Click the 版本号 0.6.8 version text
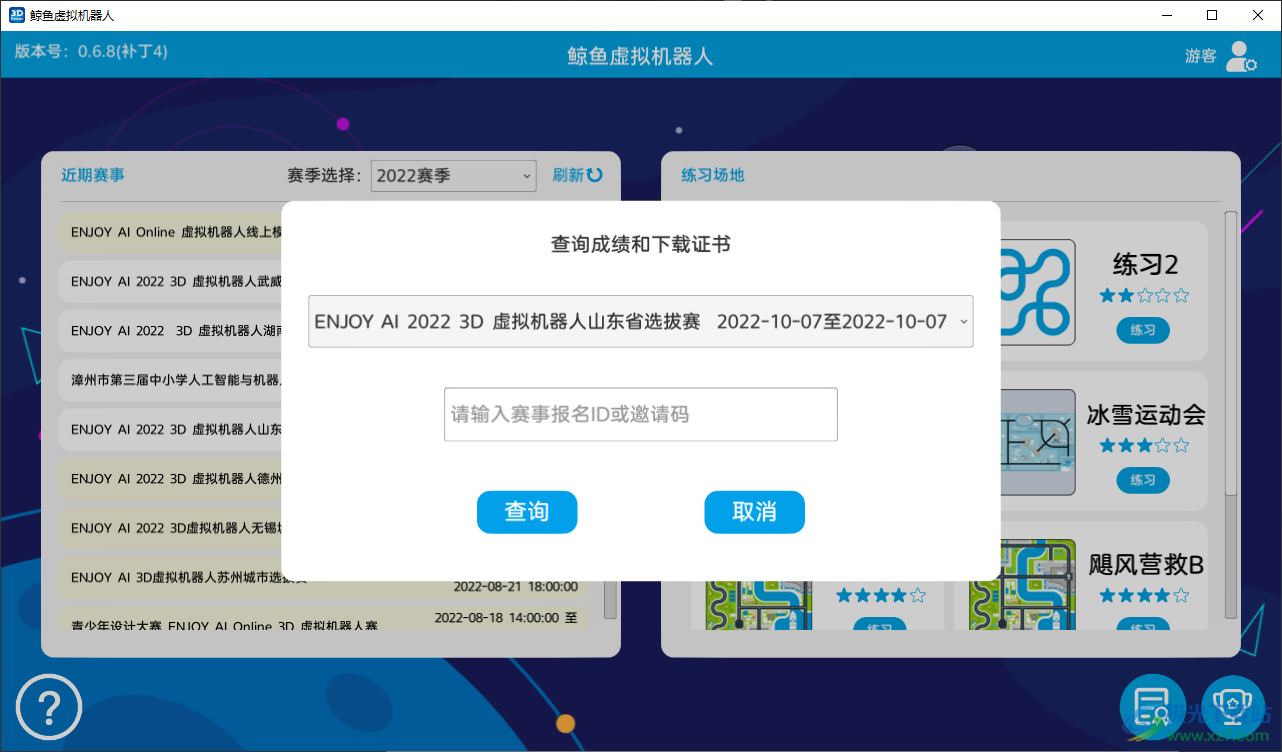This screenshot has width=1282, height=752. 91,51
